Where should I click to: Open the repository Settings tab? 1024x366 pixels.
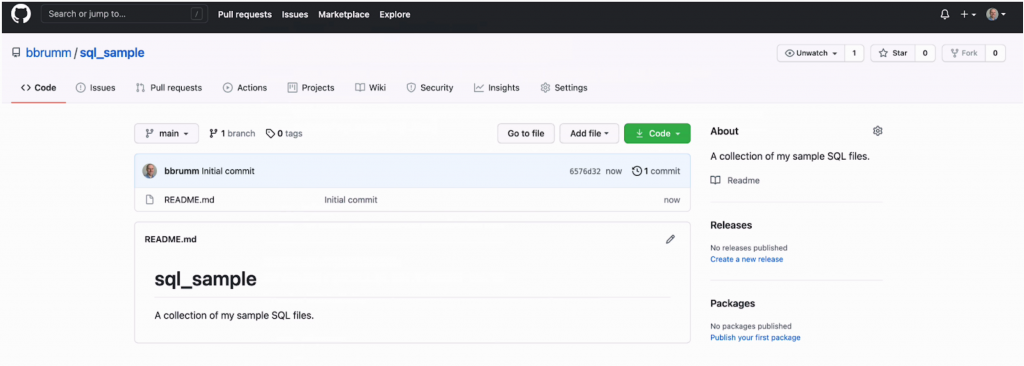[564, 88]
